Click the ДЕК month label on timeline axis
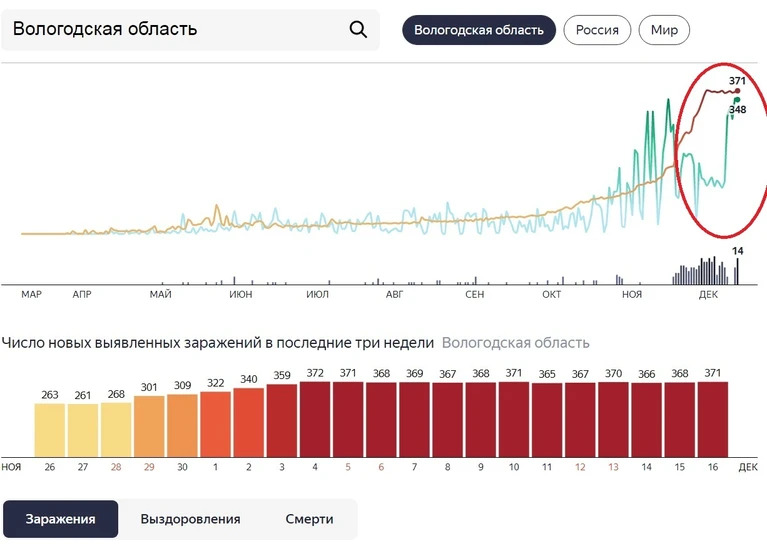This screenshot has height=551, width=767. pyautogui.click(x=708, y=294)
